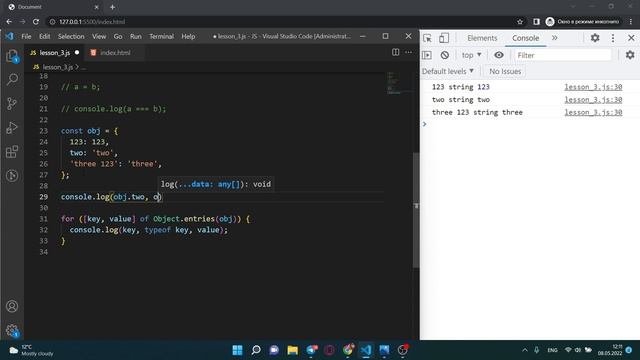640x360 pixels.
Task: Split the editor right
Action: coord(396,52)
